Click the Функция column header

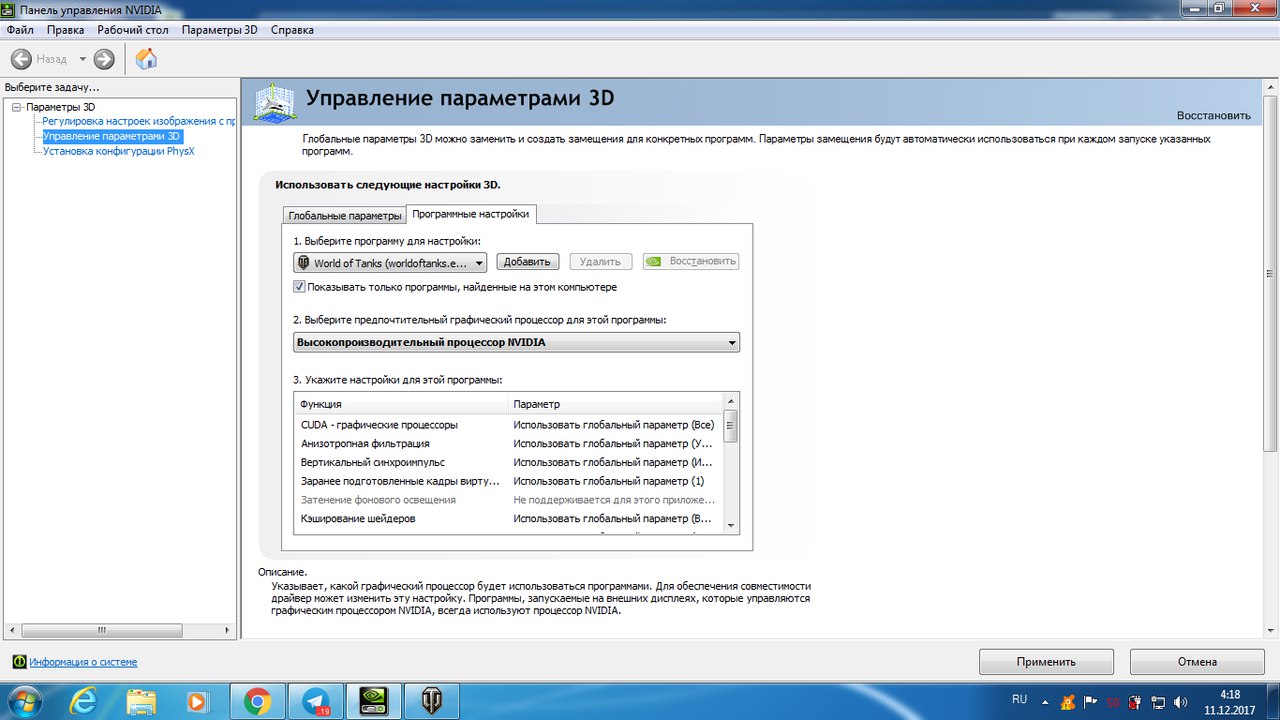pos(401,404)
